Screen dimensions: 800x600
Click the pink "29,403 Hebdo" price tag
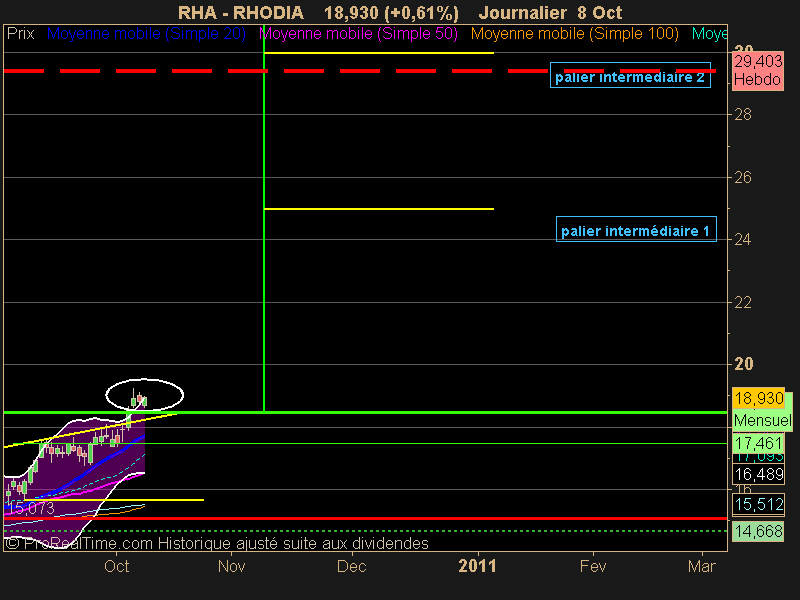(x=758, y=71)
